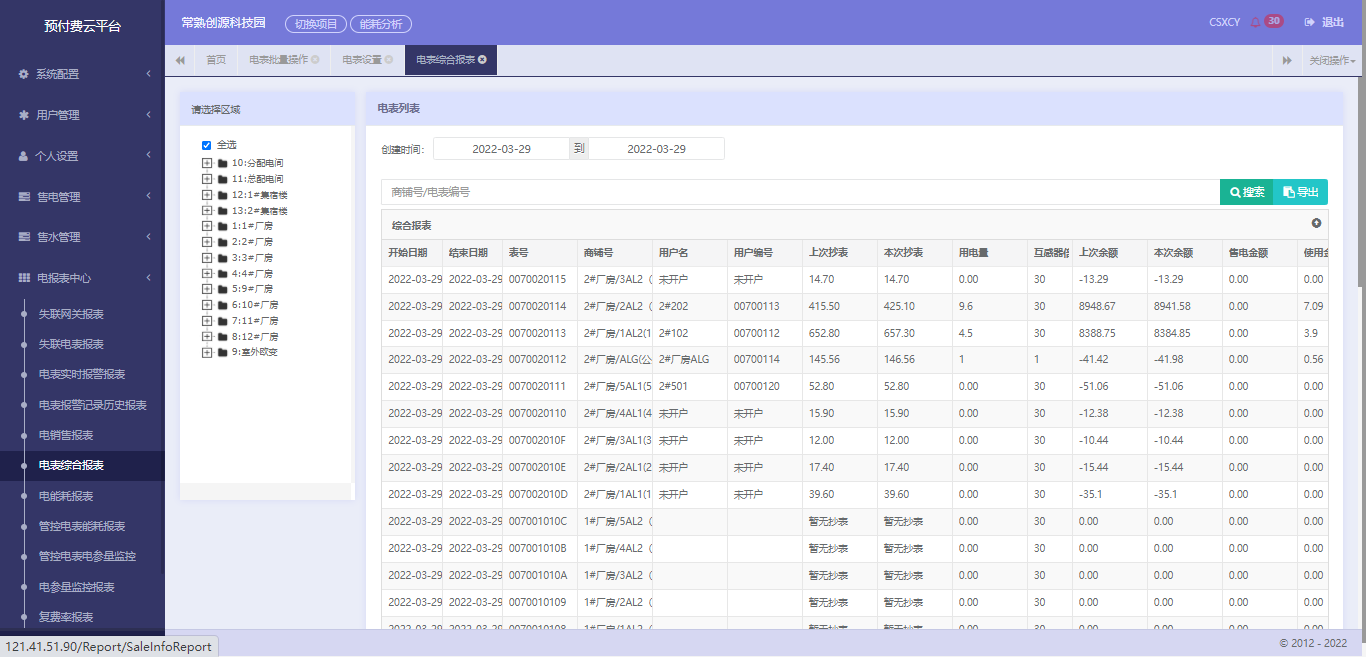Click folder icon of 13:2#集宿楼
Image resolution: width=1366 pixels, height=657 pixels.
click(x=222, y=211)
